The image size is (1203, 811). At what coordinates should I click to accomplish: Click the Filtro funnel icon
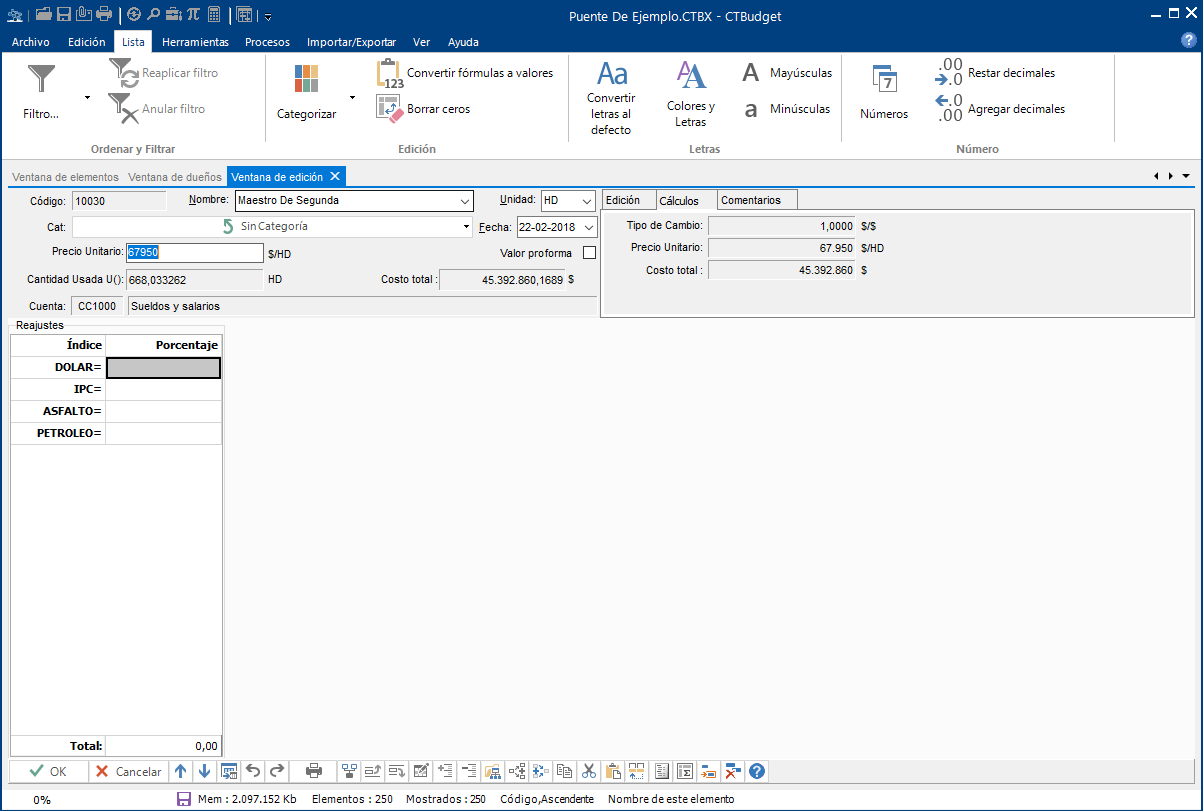41,80
